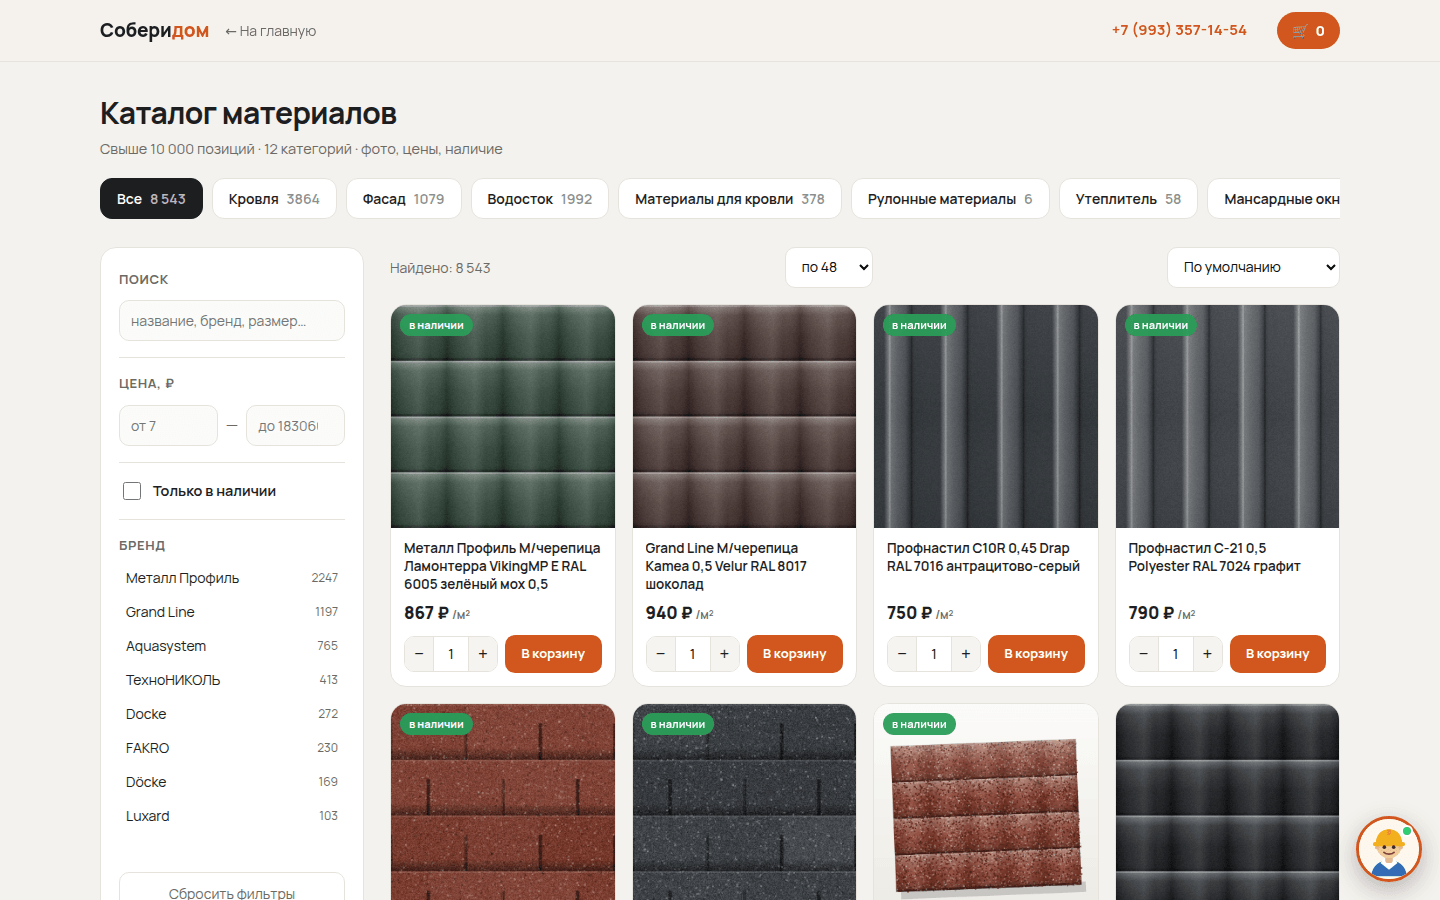The width and height of the screenshot is (1440, 900).
Task: Open the 'Фасад' category tab
Action: pyautogui.click(x=403, y=198)
